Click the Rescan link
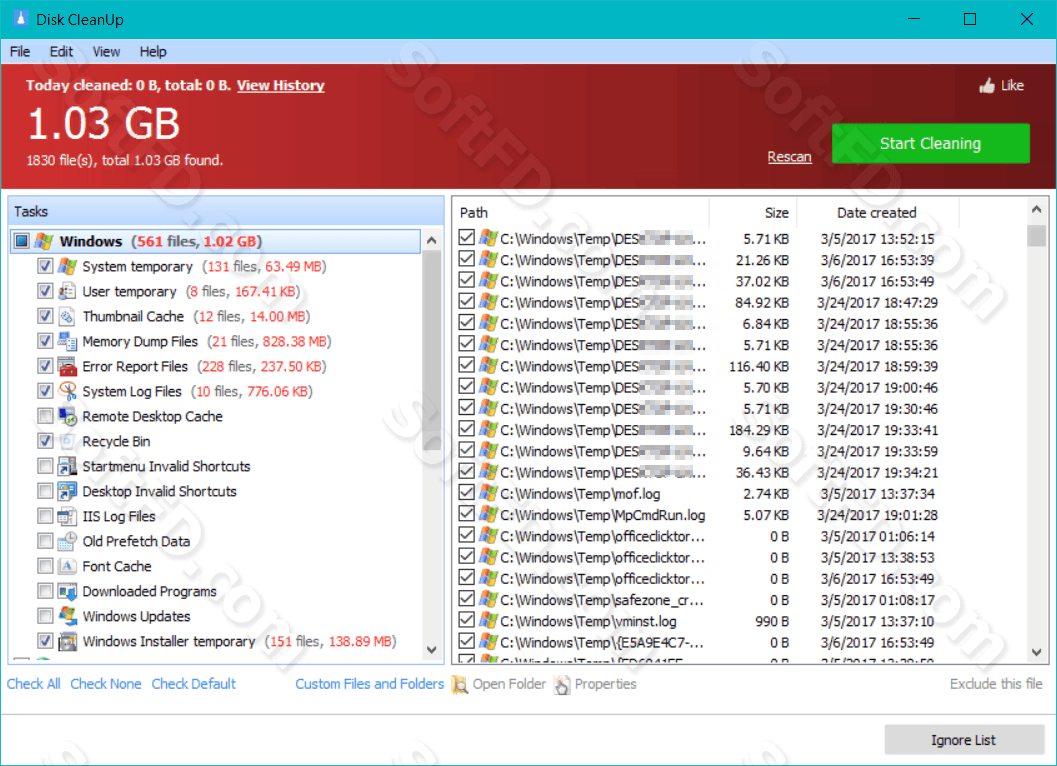Viewport: 1057px width, 766px height. 789,156
